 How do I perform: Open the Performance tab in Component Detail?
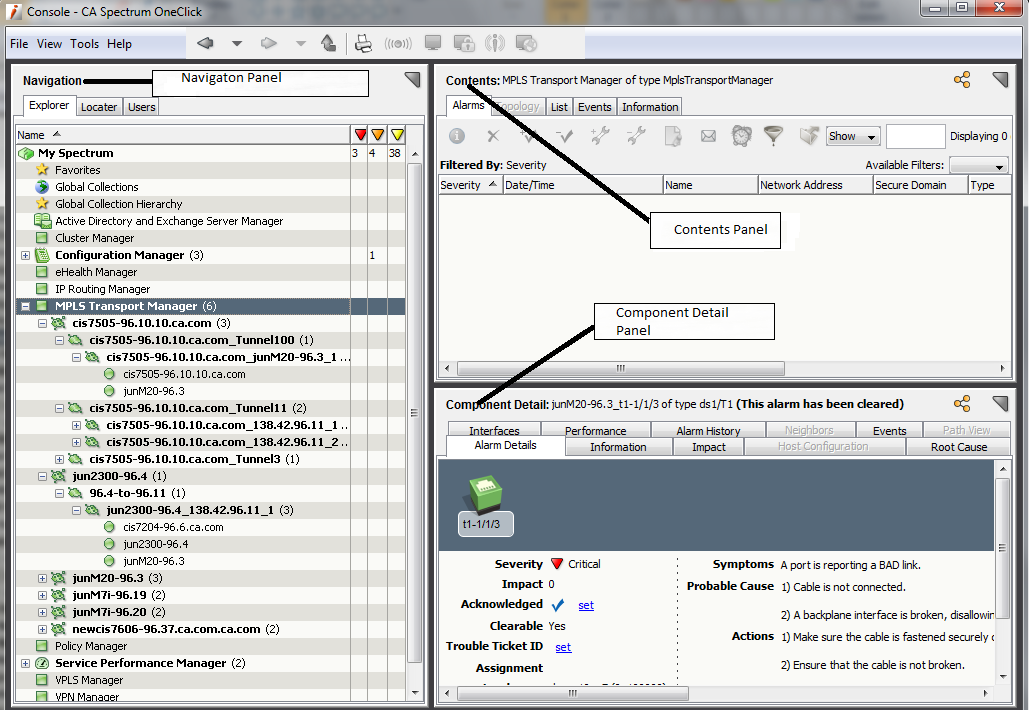(x=595, y=430)
